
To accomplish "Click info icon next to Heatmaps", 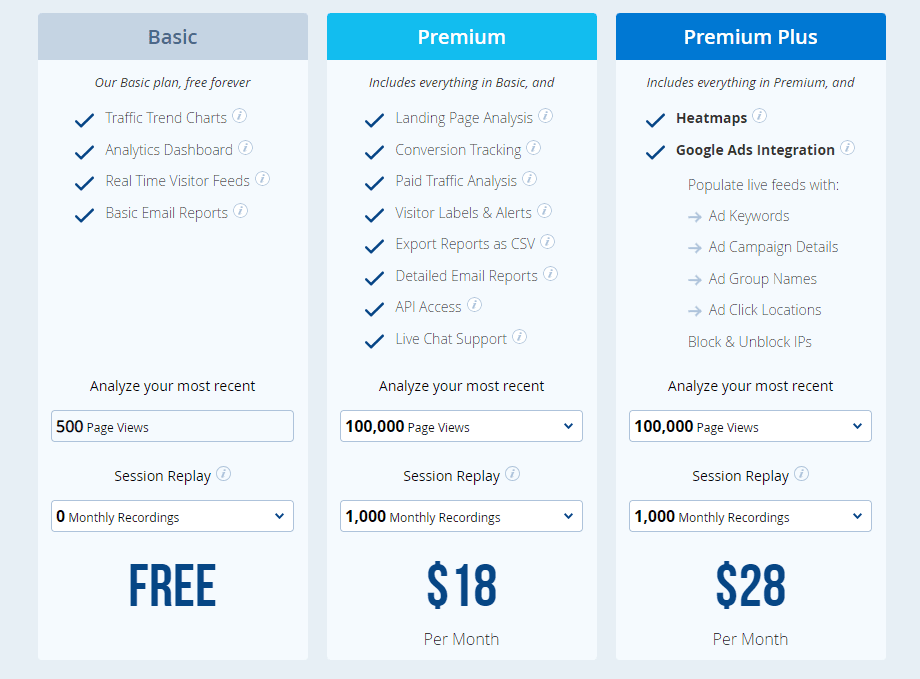I will click(760, 116).
